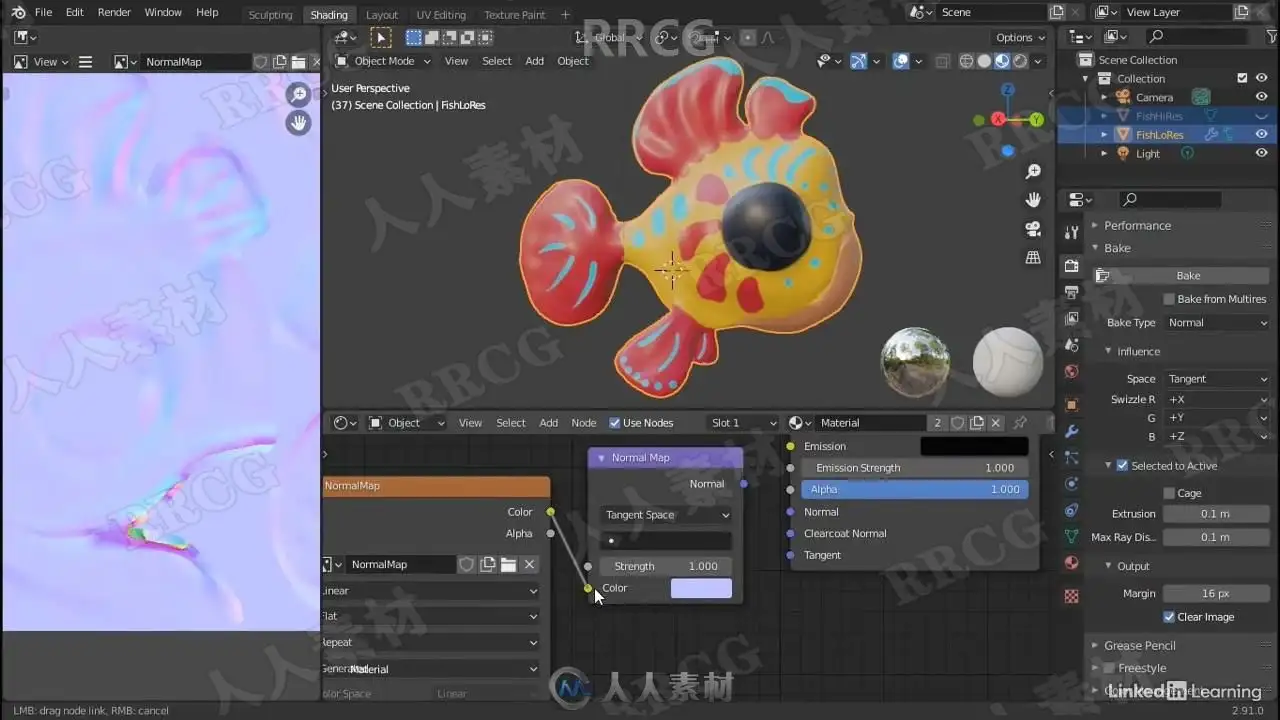Open the Tangent Space dropdown in Normal Map node

[x=667, y=515]
